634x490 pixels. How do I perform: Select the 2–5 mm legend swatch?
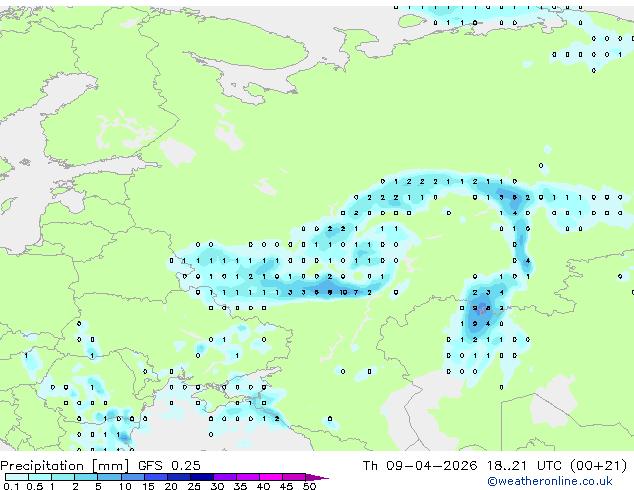pos(86,477)
